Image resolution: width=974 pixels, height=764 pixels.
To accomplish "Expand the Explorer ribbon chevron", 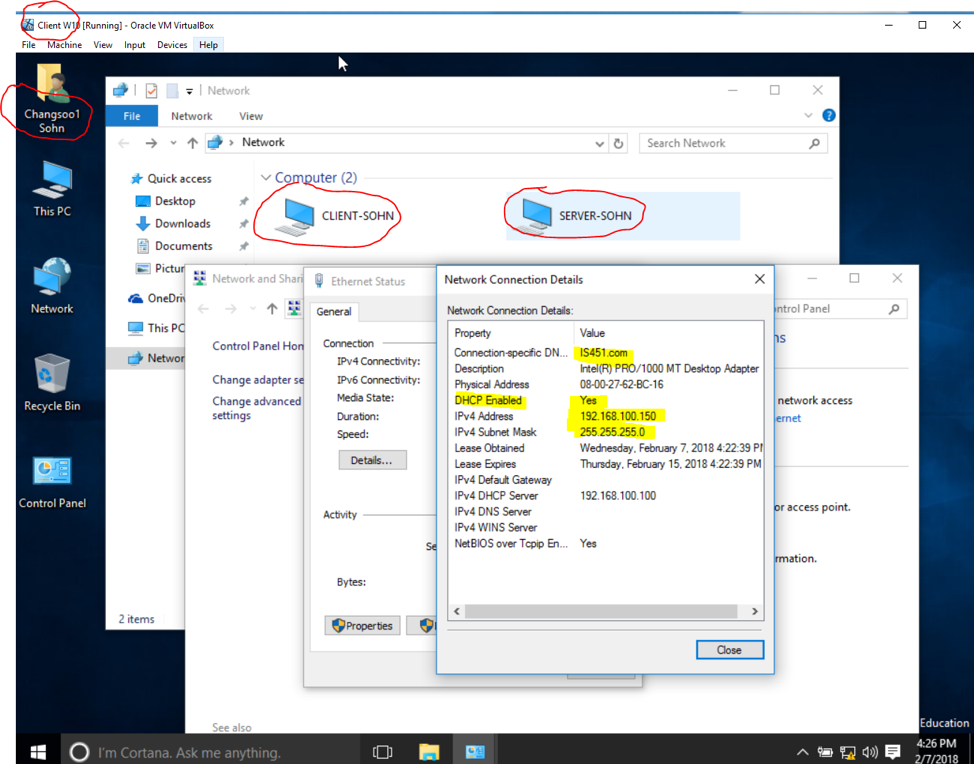I will pyautogui.click(x=808, y=116).
